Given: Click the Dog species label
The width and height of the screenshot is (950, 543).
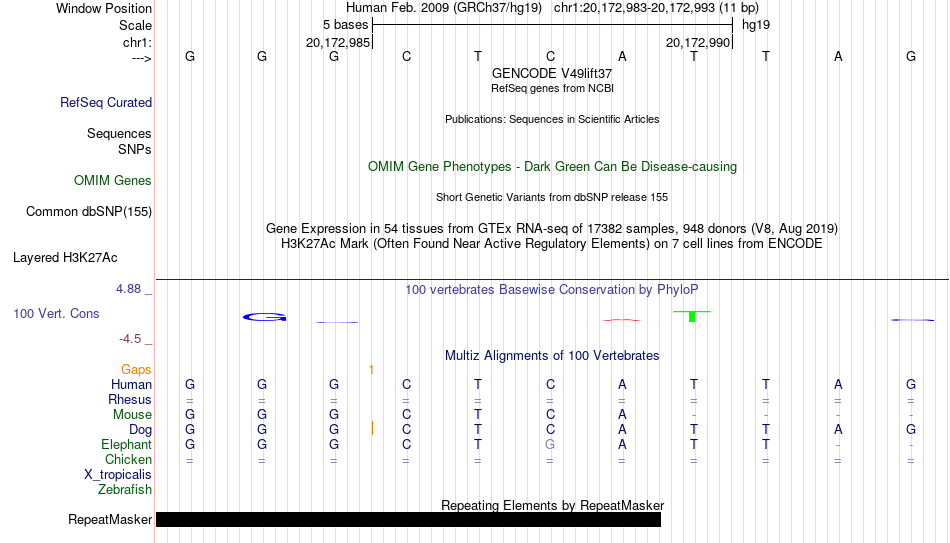Looking at the screenshot, I should click(x=141, y=430).
